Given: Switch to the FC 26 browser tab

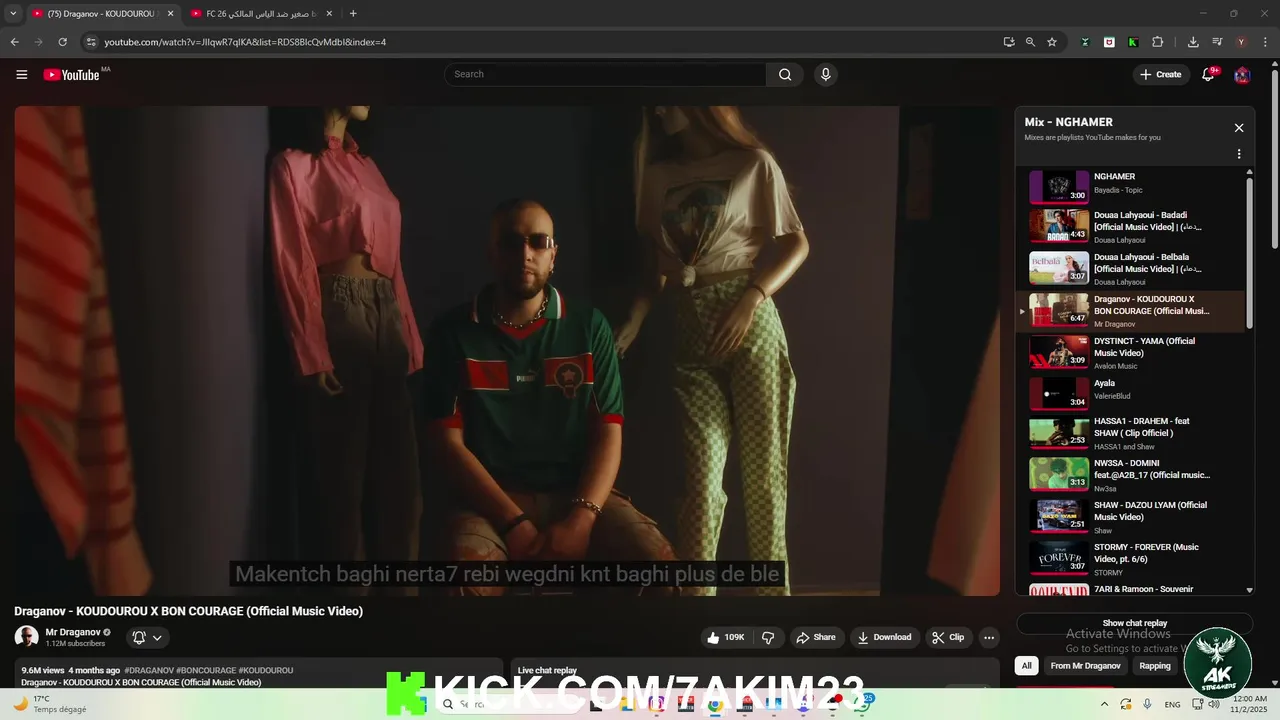Looking at the screenshot, I should pyautogui.click(x=262, y=13).
